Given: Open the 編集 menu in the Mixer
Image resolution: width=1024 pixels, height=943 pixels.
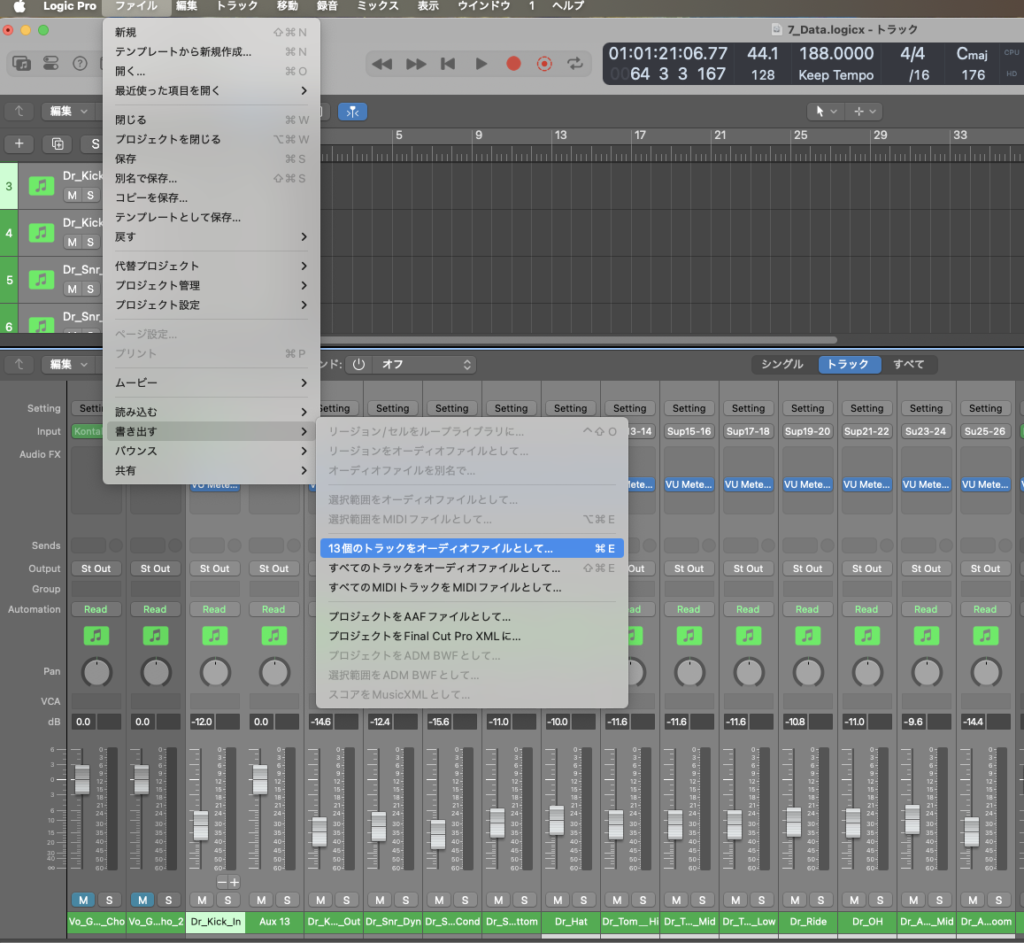Looking at the screenshot, I should point(69,364).
